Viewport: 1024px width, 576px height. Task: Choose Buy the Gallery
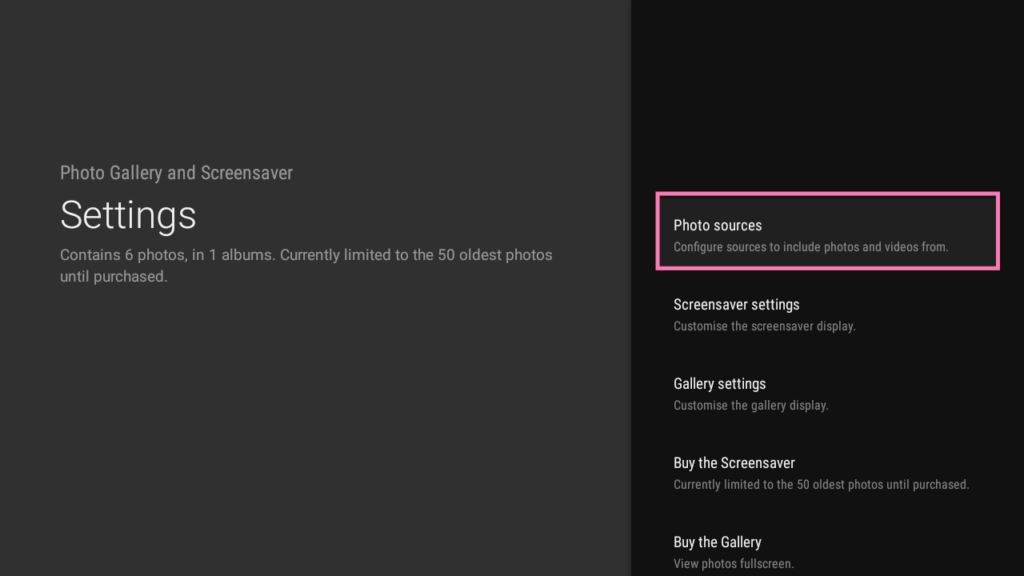(827, 552)
